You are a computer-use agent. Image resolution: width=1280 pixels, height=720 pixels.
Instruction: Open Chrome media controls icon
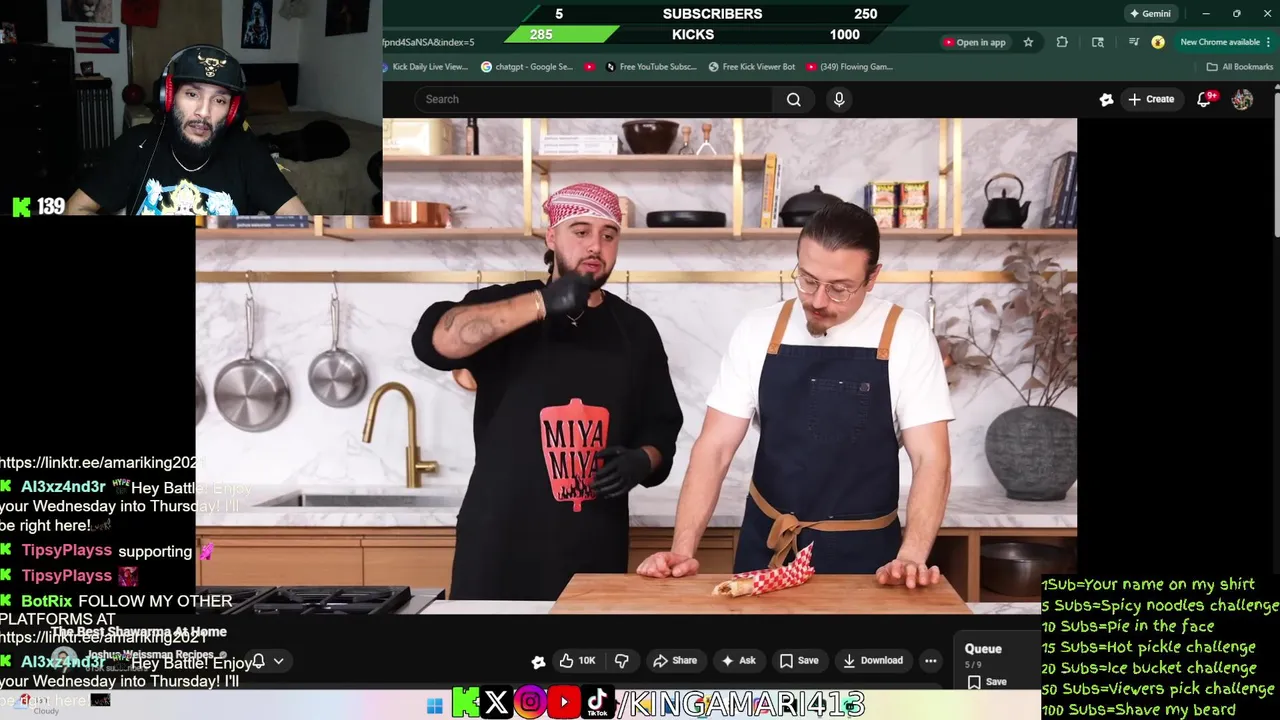[x=1133, y=42]
